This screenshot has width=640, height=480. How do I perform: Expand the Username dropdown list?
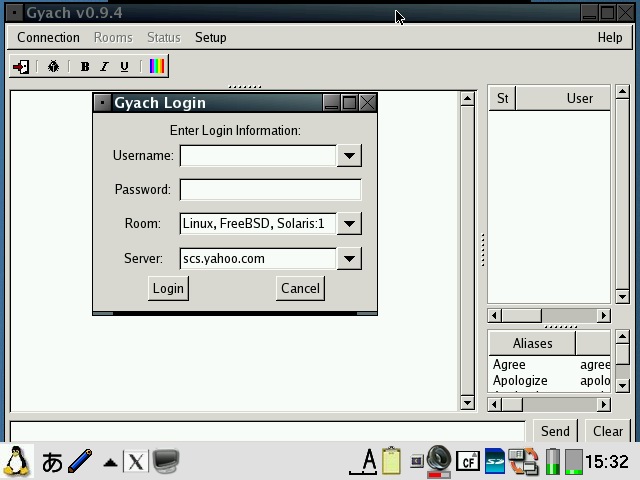(x=349, y=156)
